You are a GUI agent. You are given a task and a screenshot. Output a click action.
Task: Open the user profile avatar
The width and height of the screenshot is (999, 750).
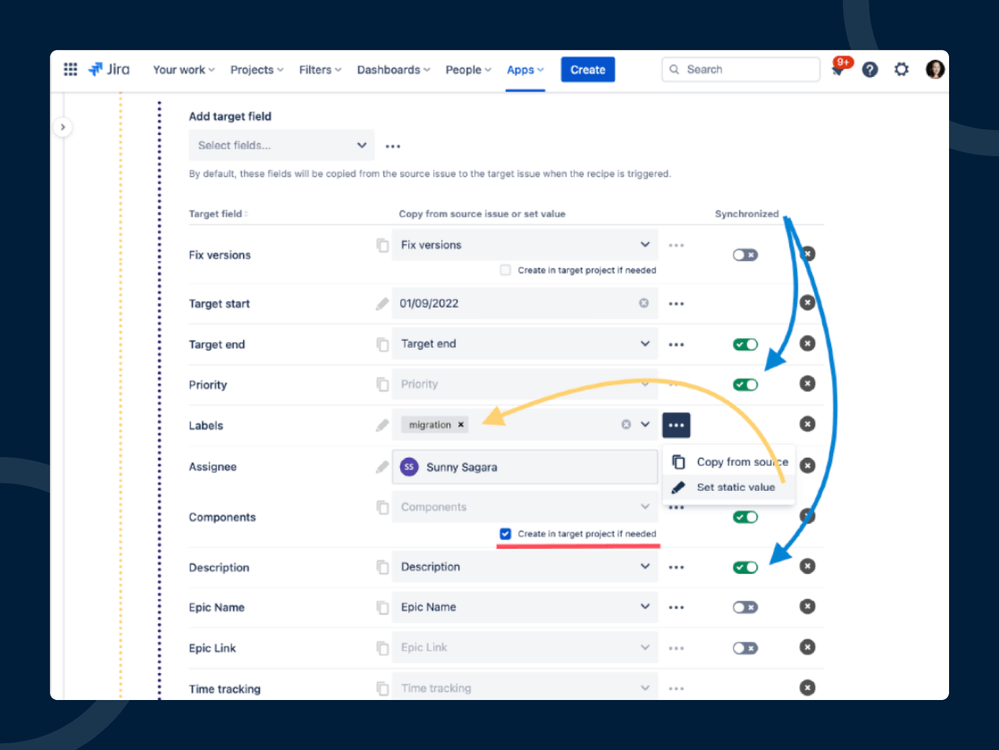pos(935,69)
